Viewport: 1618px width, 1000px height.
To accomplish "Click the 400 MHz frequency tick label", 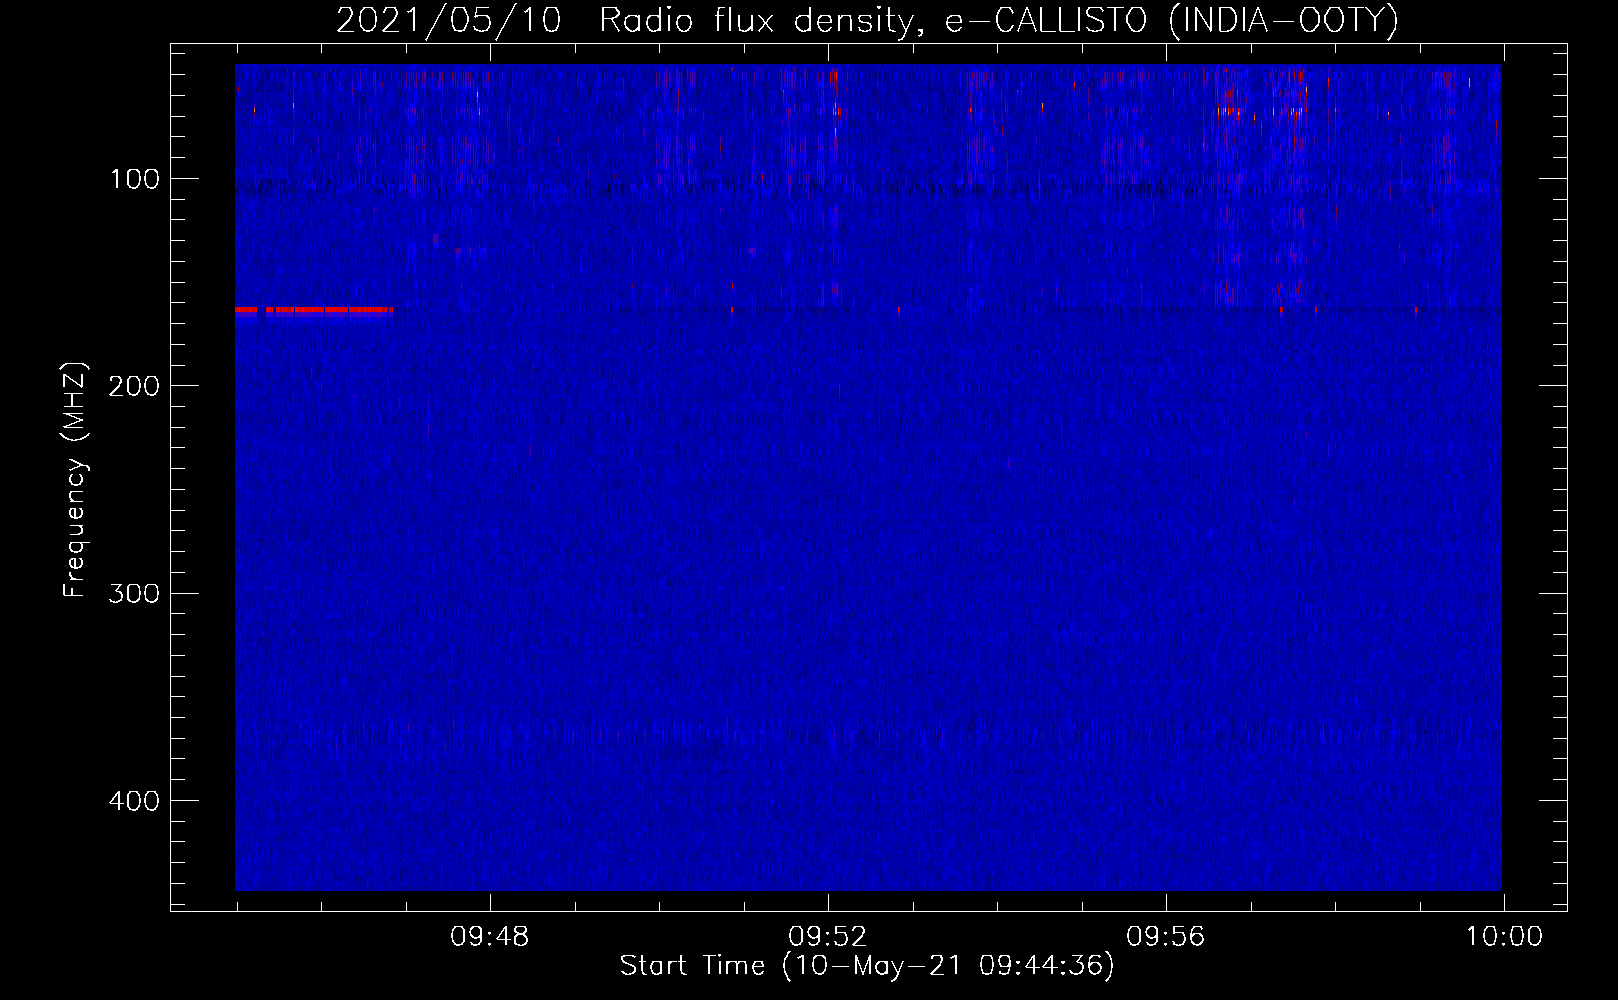I will click(134, 801).
